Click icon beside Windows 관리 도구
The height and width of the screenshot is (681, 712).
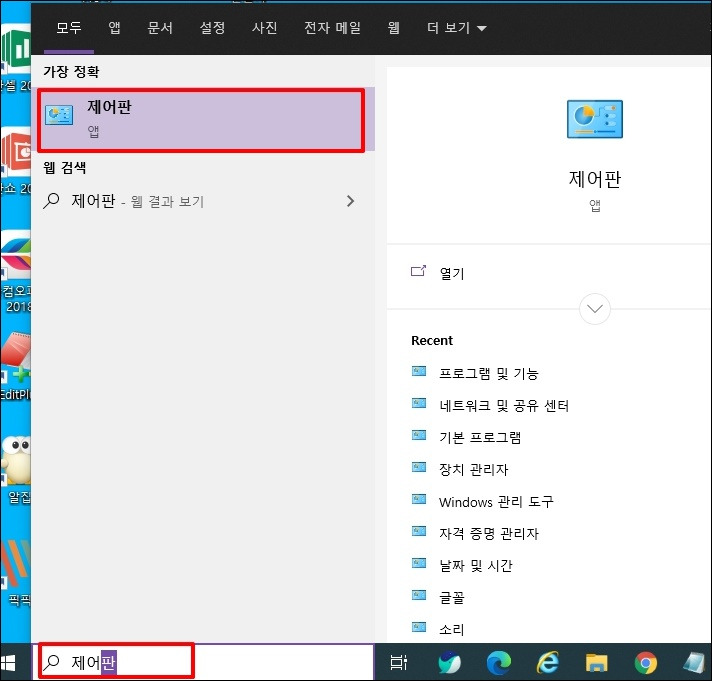pos(419,499)
